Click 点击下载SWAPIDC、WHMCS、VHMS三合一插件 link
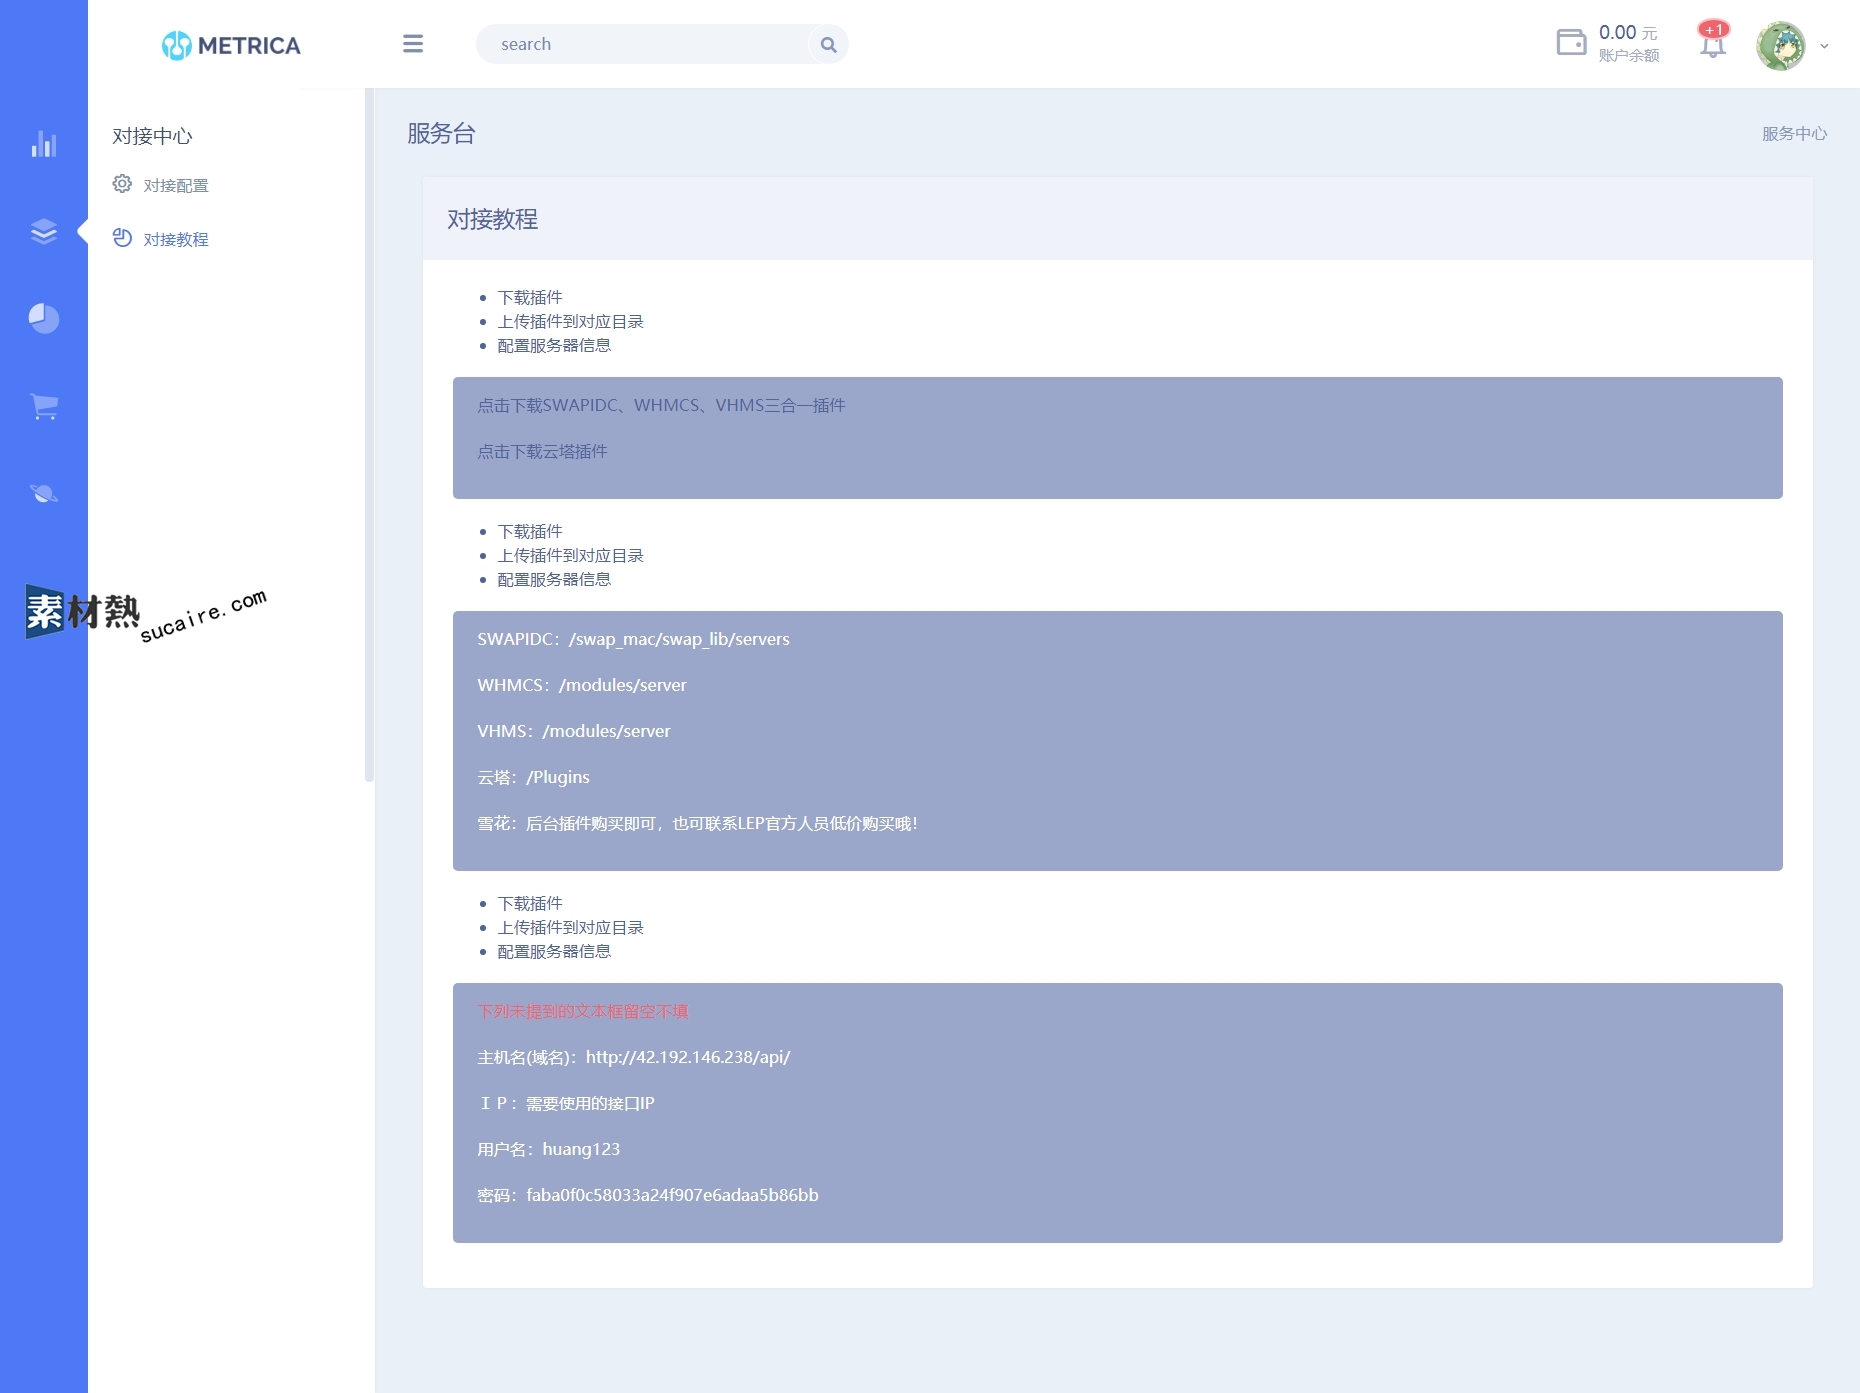Viewport: 1860px width, 1393px height. pos(661,405)
